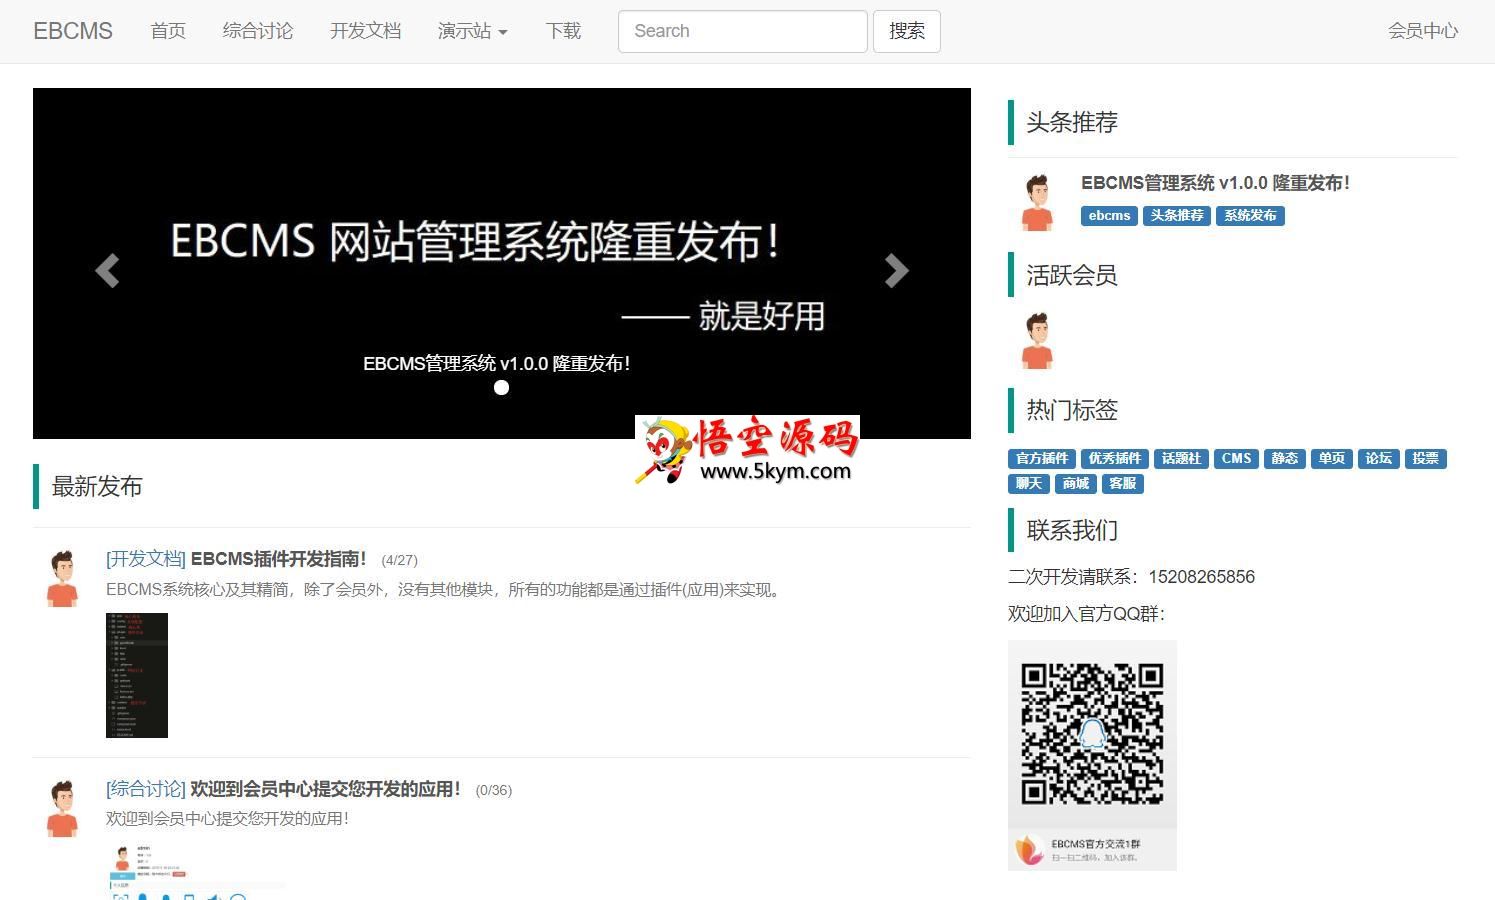Select the 官方插件 hot tag

point(1042,459)
